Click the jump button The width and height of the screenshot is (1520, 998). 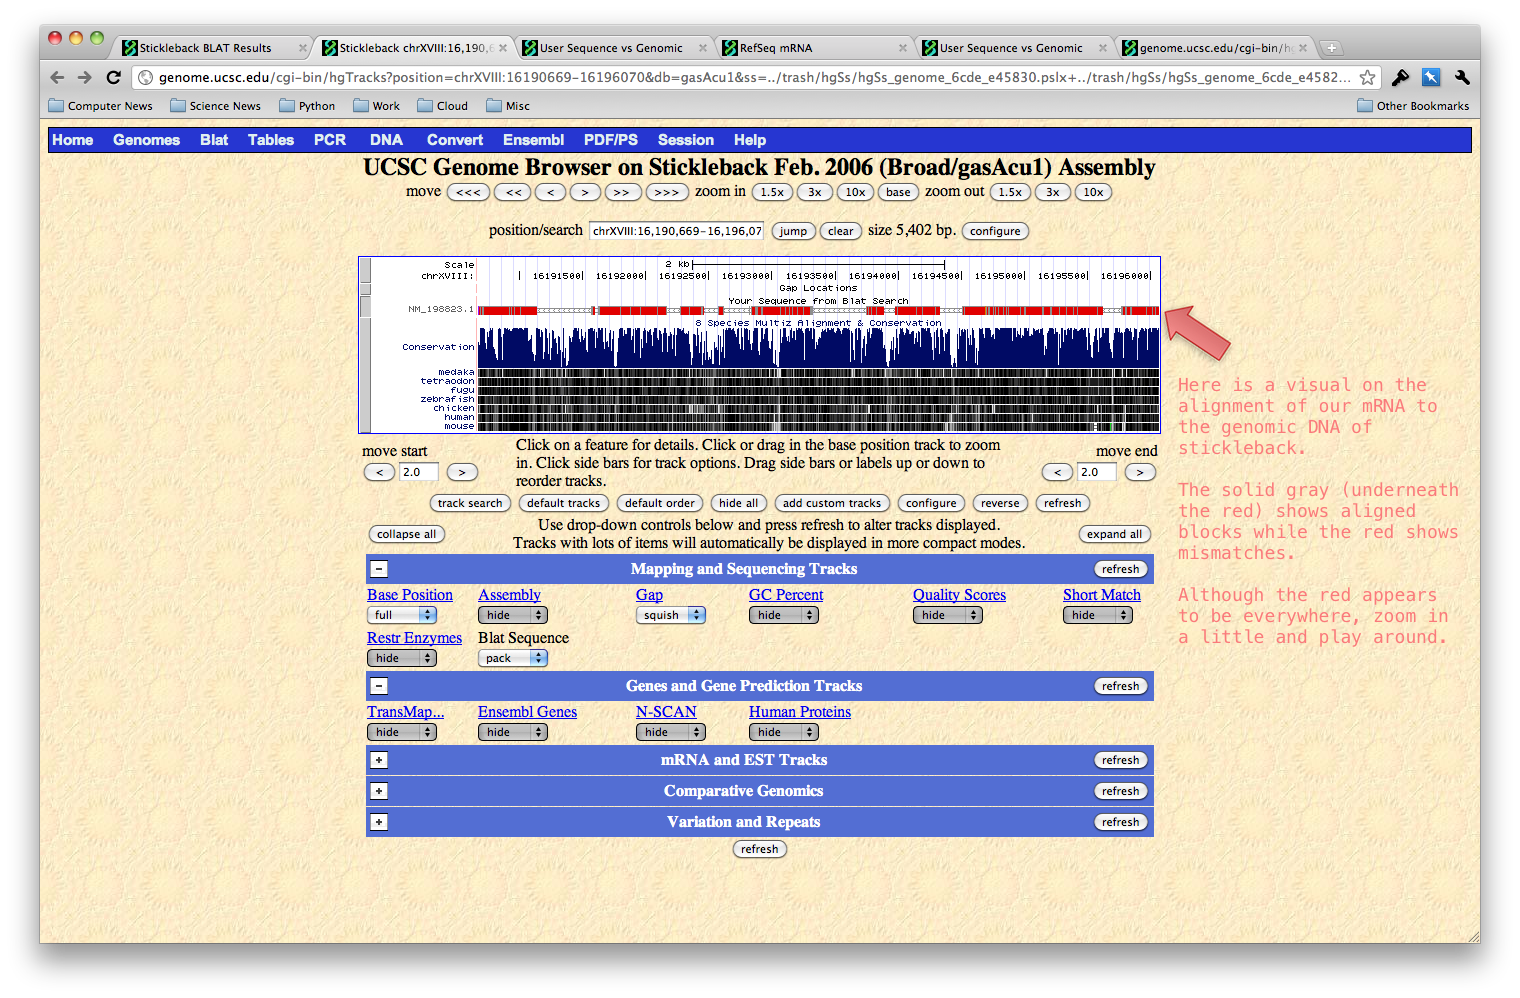794,231
